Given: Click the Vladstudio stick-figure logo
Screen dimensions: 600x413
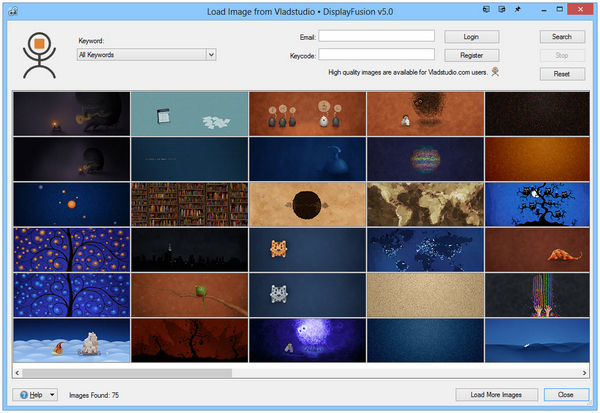Looking at the screenshot, I should pos(39,56).
